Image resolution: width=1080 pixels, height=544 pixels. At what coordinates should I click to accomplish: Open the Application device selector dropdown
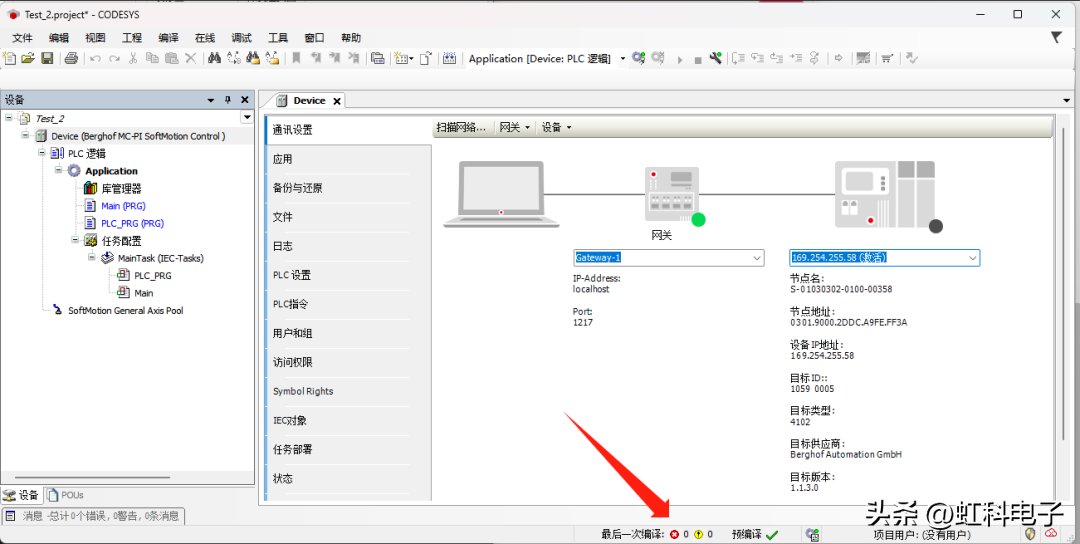coord(623,59)
